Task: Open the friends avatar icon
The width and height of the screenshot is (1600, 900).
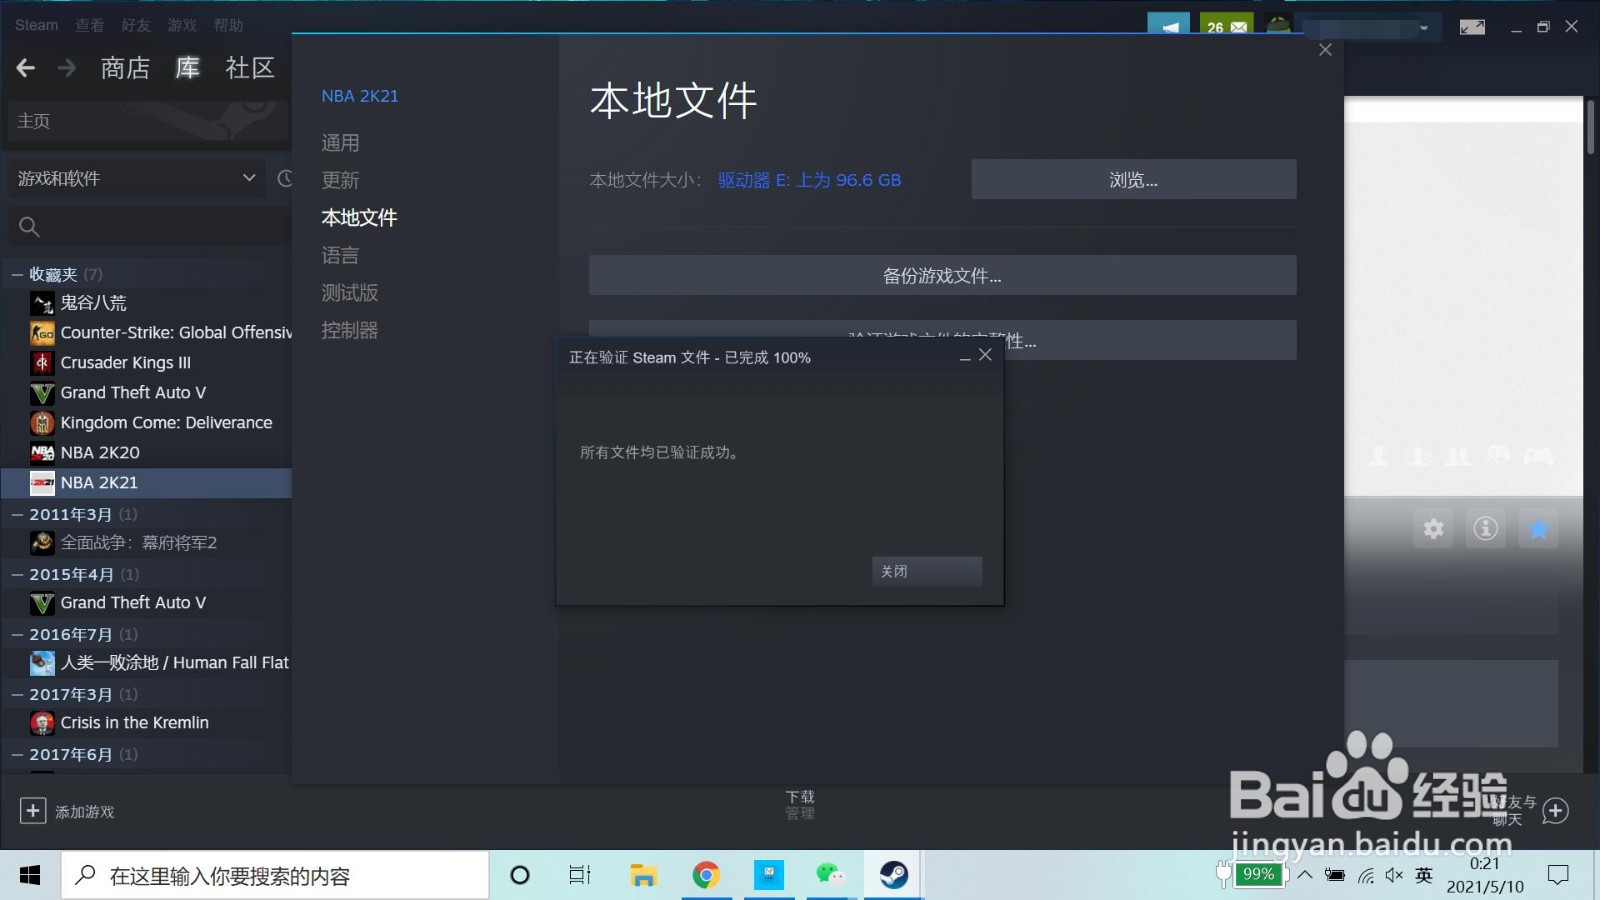Action: 1278,26
